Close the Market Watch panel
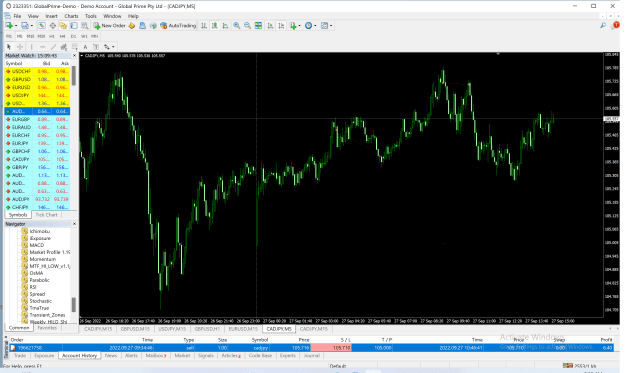This screenshot has width=625, height=373. click(x=74, y=56)
